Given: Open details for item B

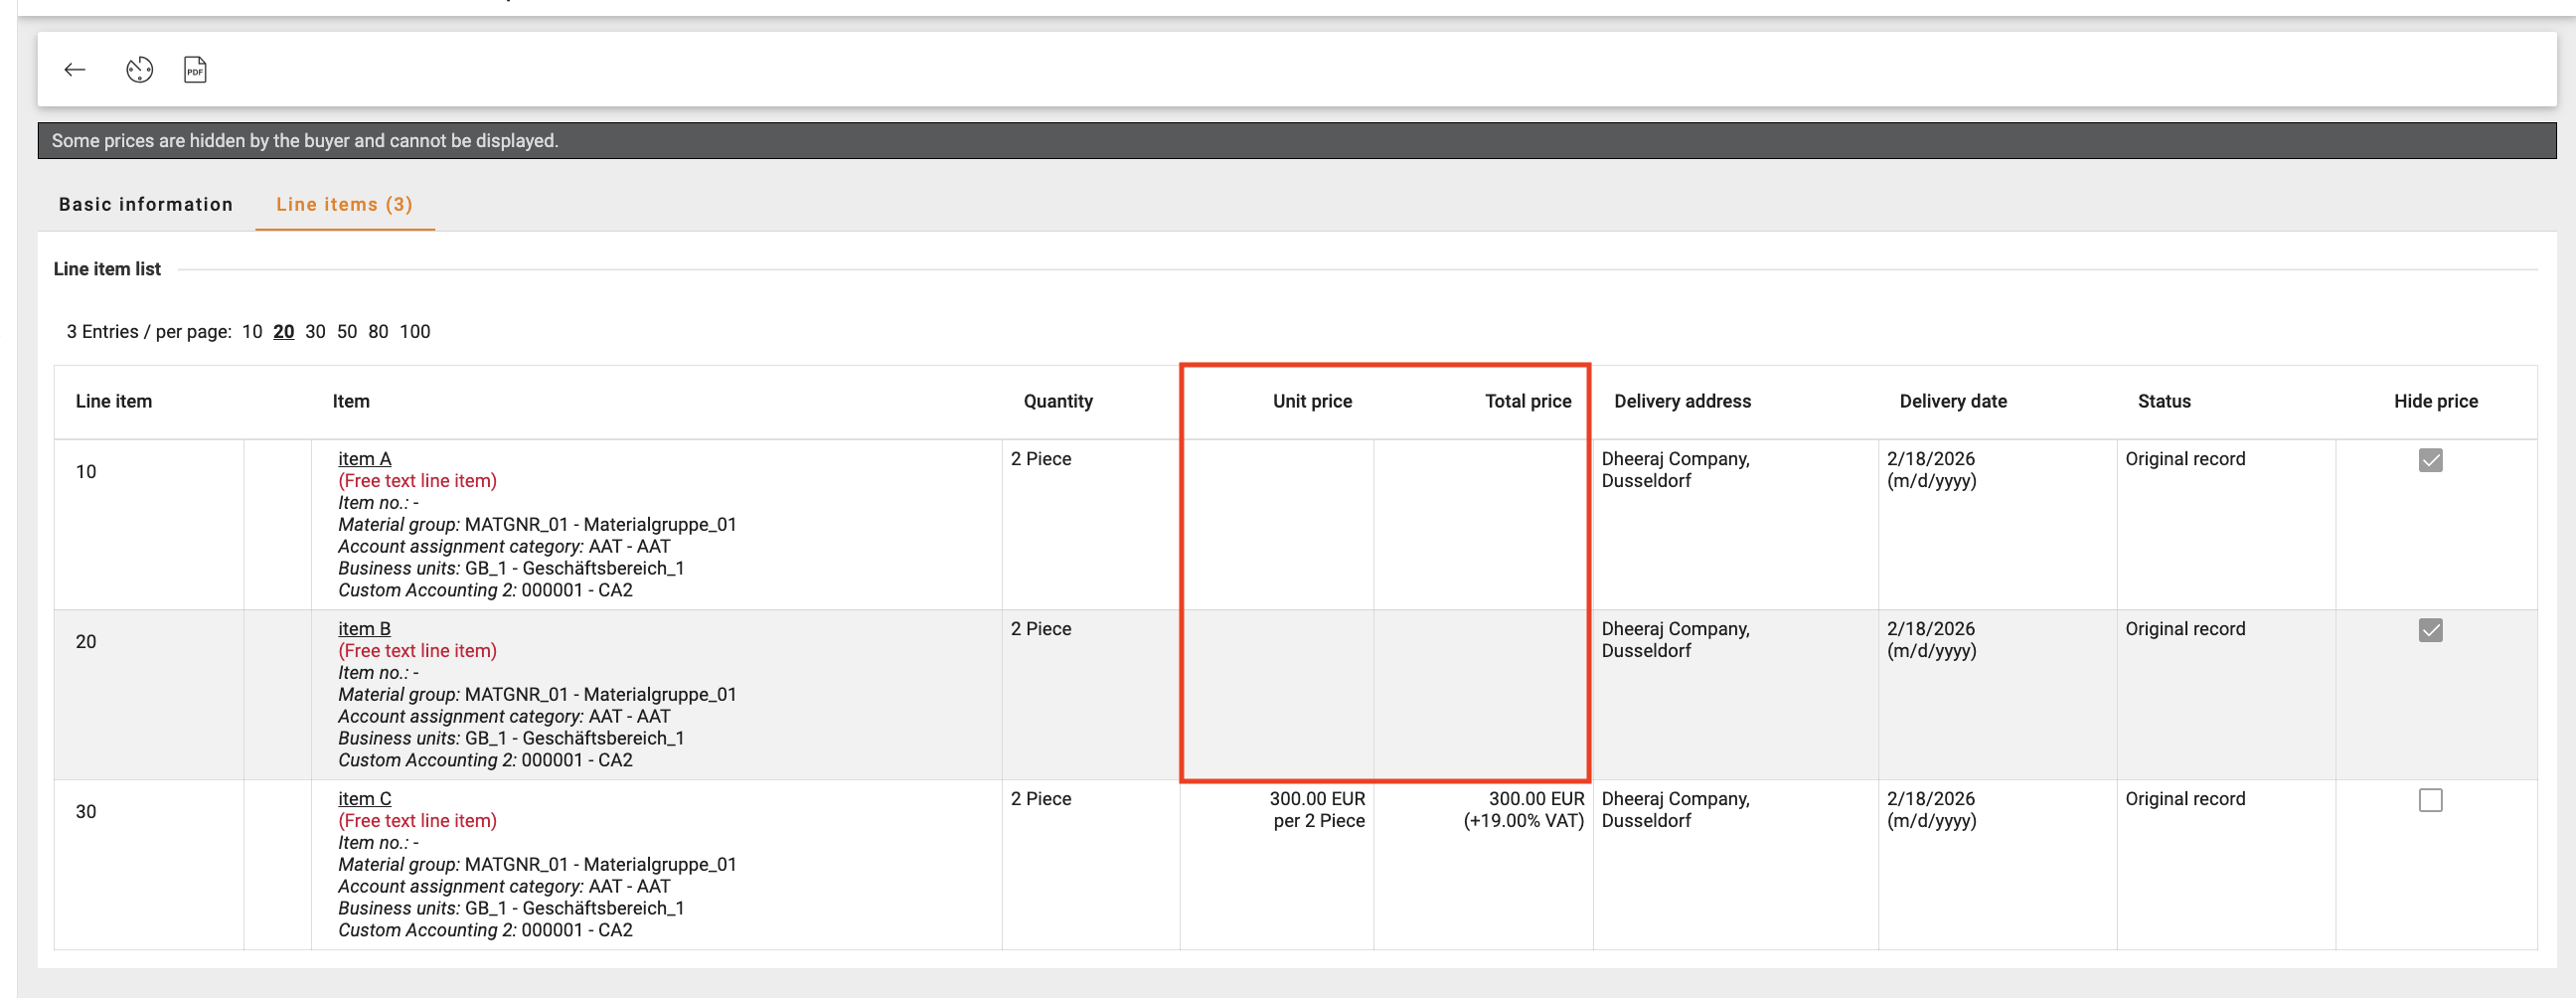Looking at the screenshot, I should point(364,628).
